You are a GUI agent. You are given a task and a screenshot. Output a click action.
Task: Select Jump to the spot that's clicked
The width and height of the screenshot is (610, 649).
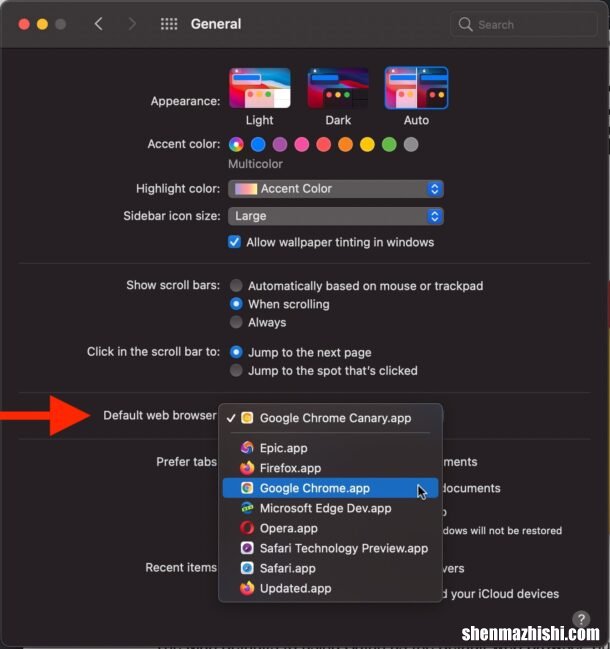[x=236, y=370]
